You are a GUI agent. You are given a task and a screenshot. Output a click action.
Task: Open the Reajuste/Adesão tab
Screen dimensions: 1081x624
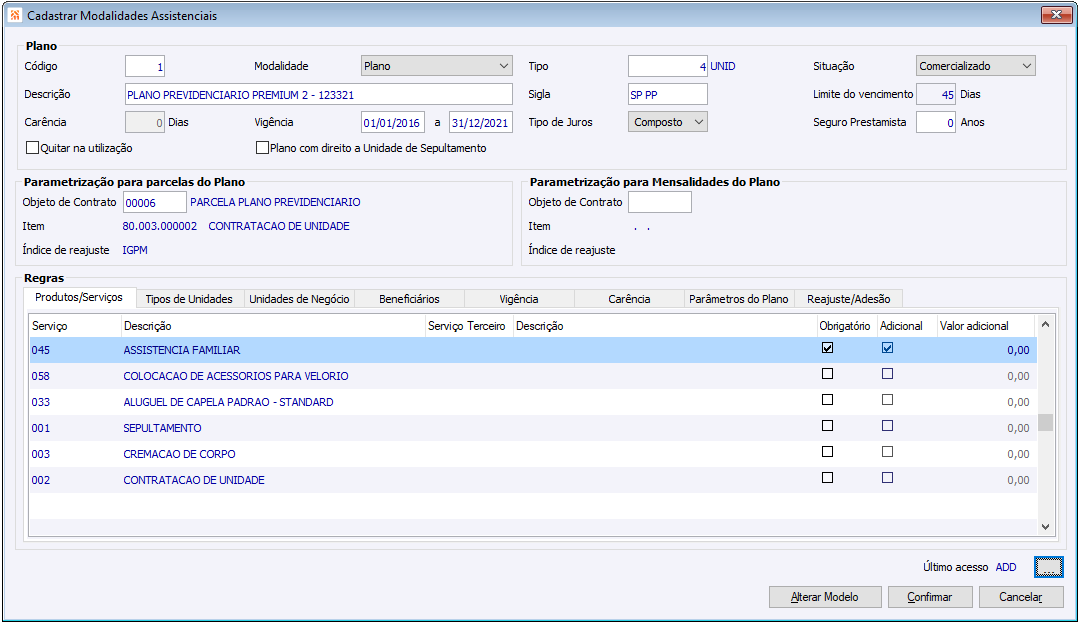849,299
